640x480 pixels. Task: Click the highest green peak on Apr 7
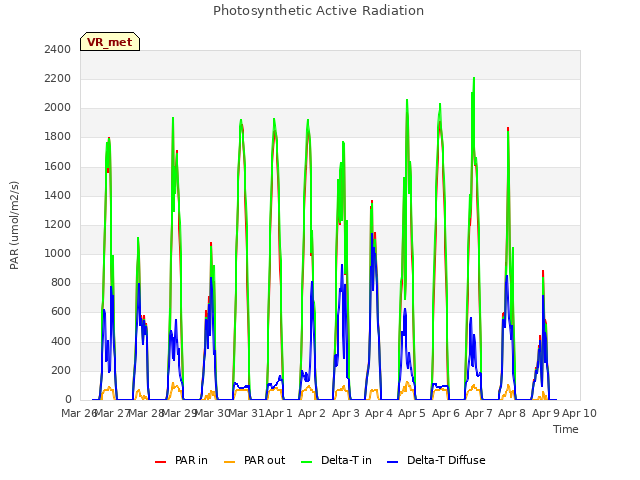[x=474, y=78]
